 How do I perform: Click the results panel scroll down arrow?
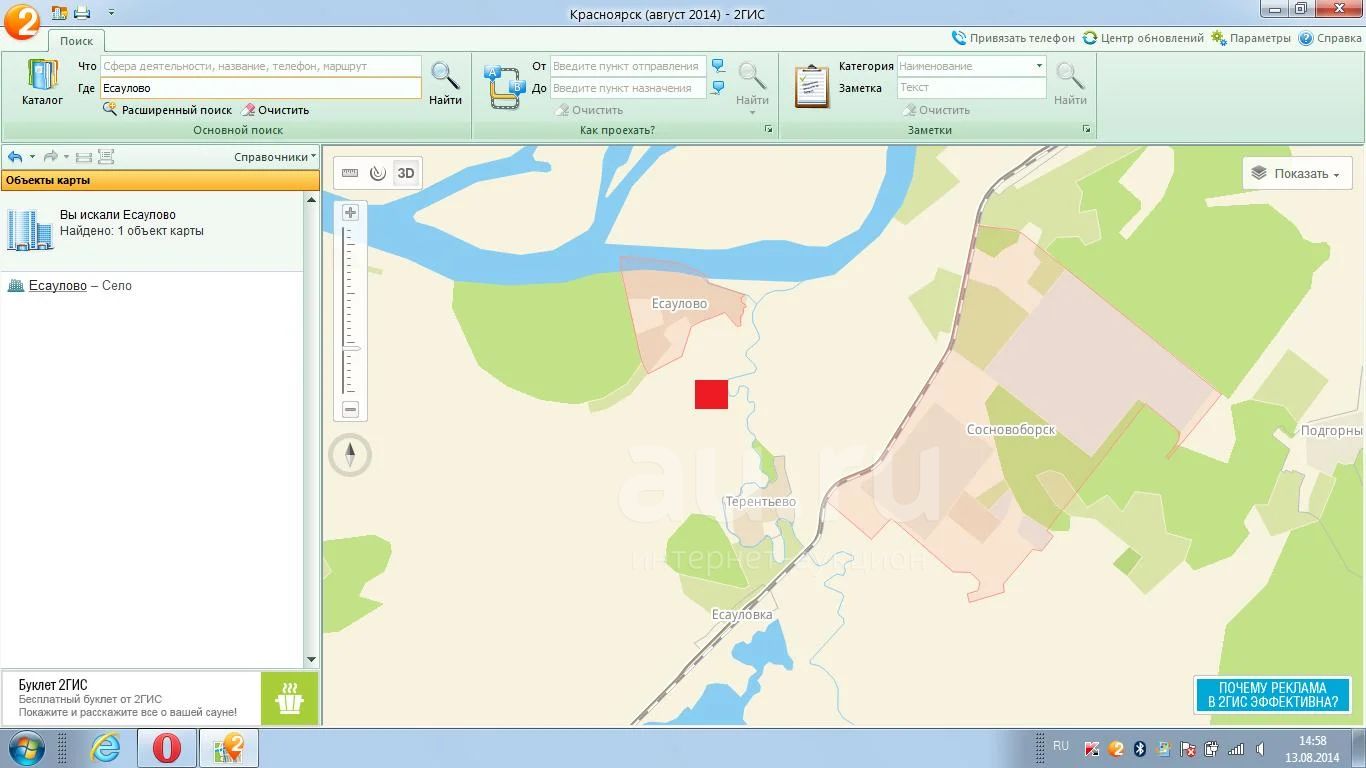point(311,660)
